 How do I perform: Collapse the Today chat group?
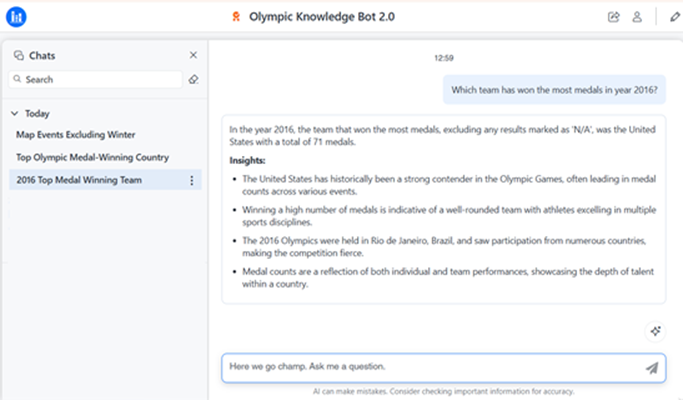[x=15, y=114]
